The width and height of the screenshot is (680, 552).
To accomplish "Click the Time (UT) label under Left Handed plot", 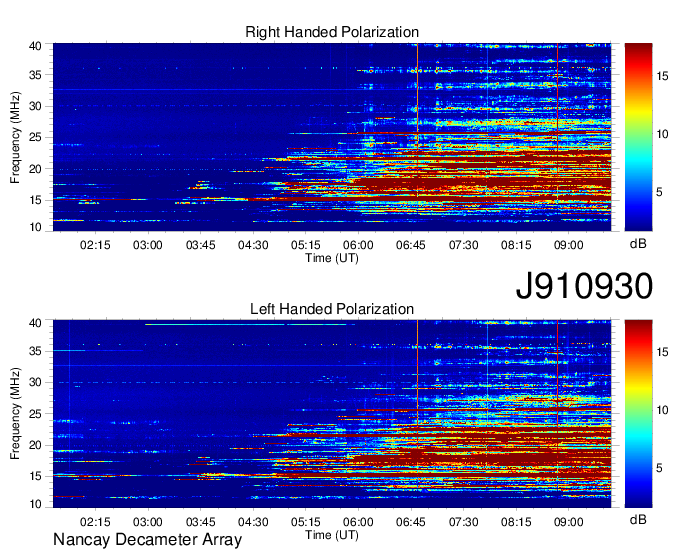I will [332, 535].
